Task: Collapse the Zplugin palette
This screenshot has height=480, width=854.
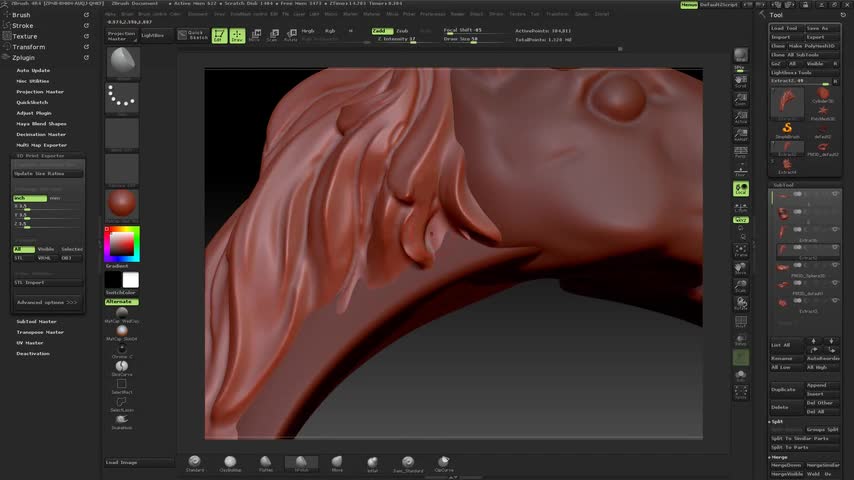Action: tap(25, 58)
